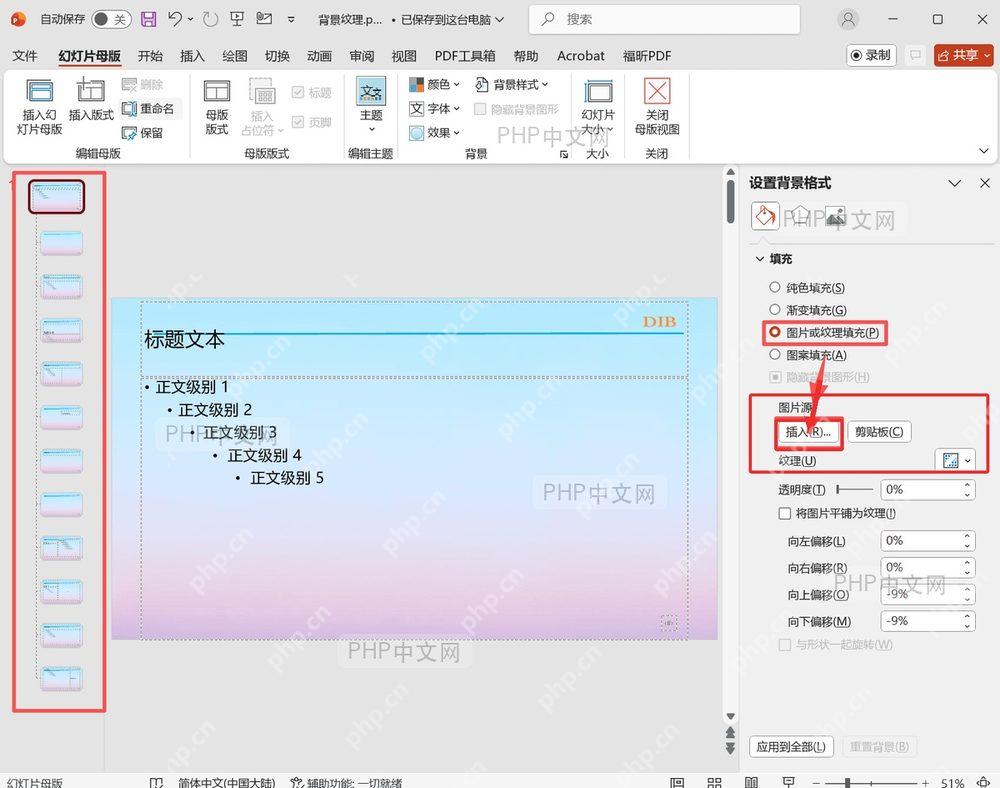
Task: Select the Effects pentagon tab icon
Action: coord(800,217)
